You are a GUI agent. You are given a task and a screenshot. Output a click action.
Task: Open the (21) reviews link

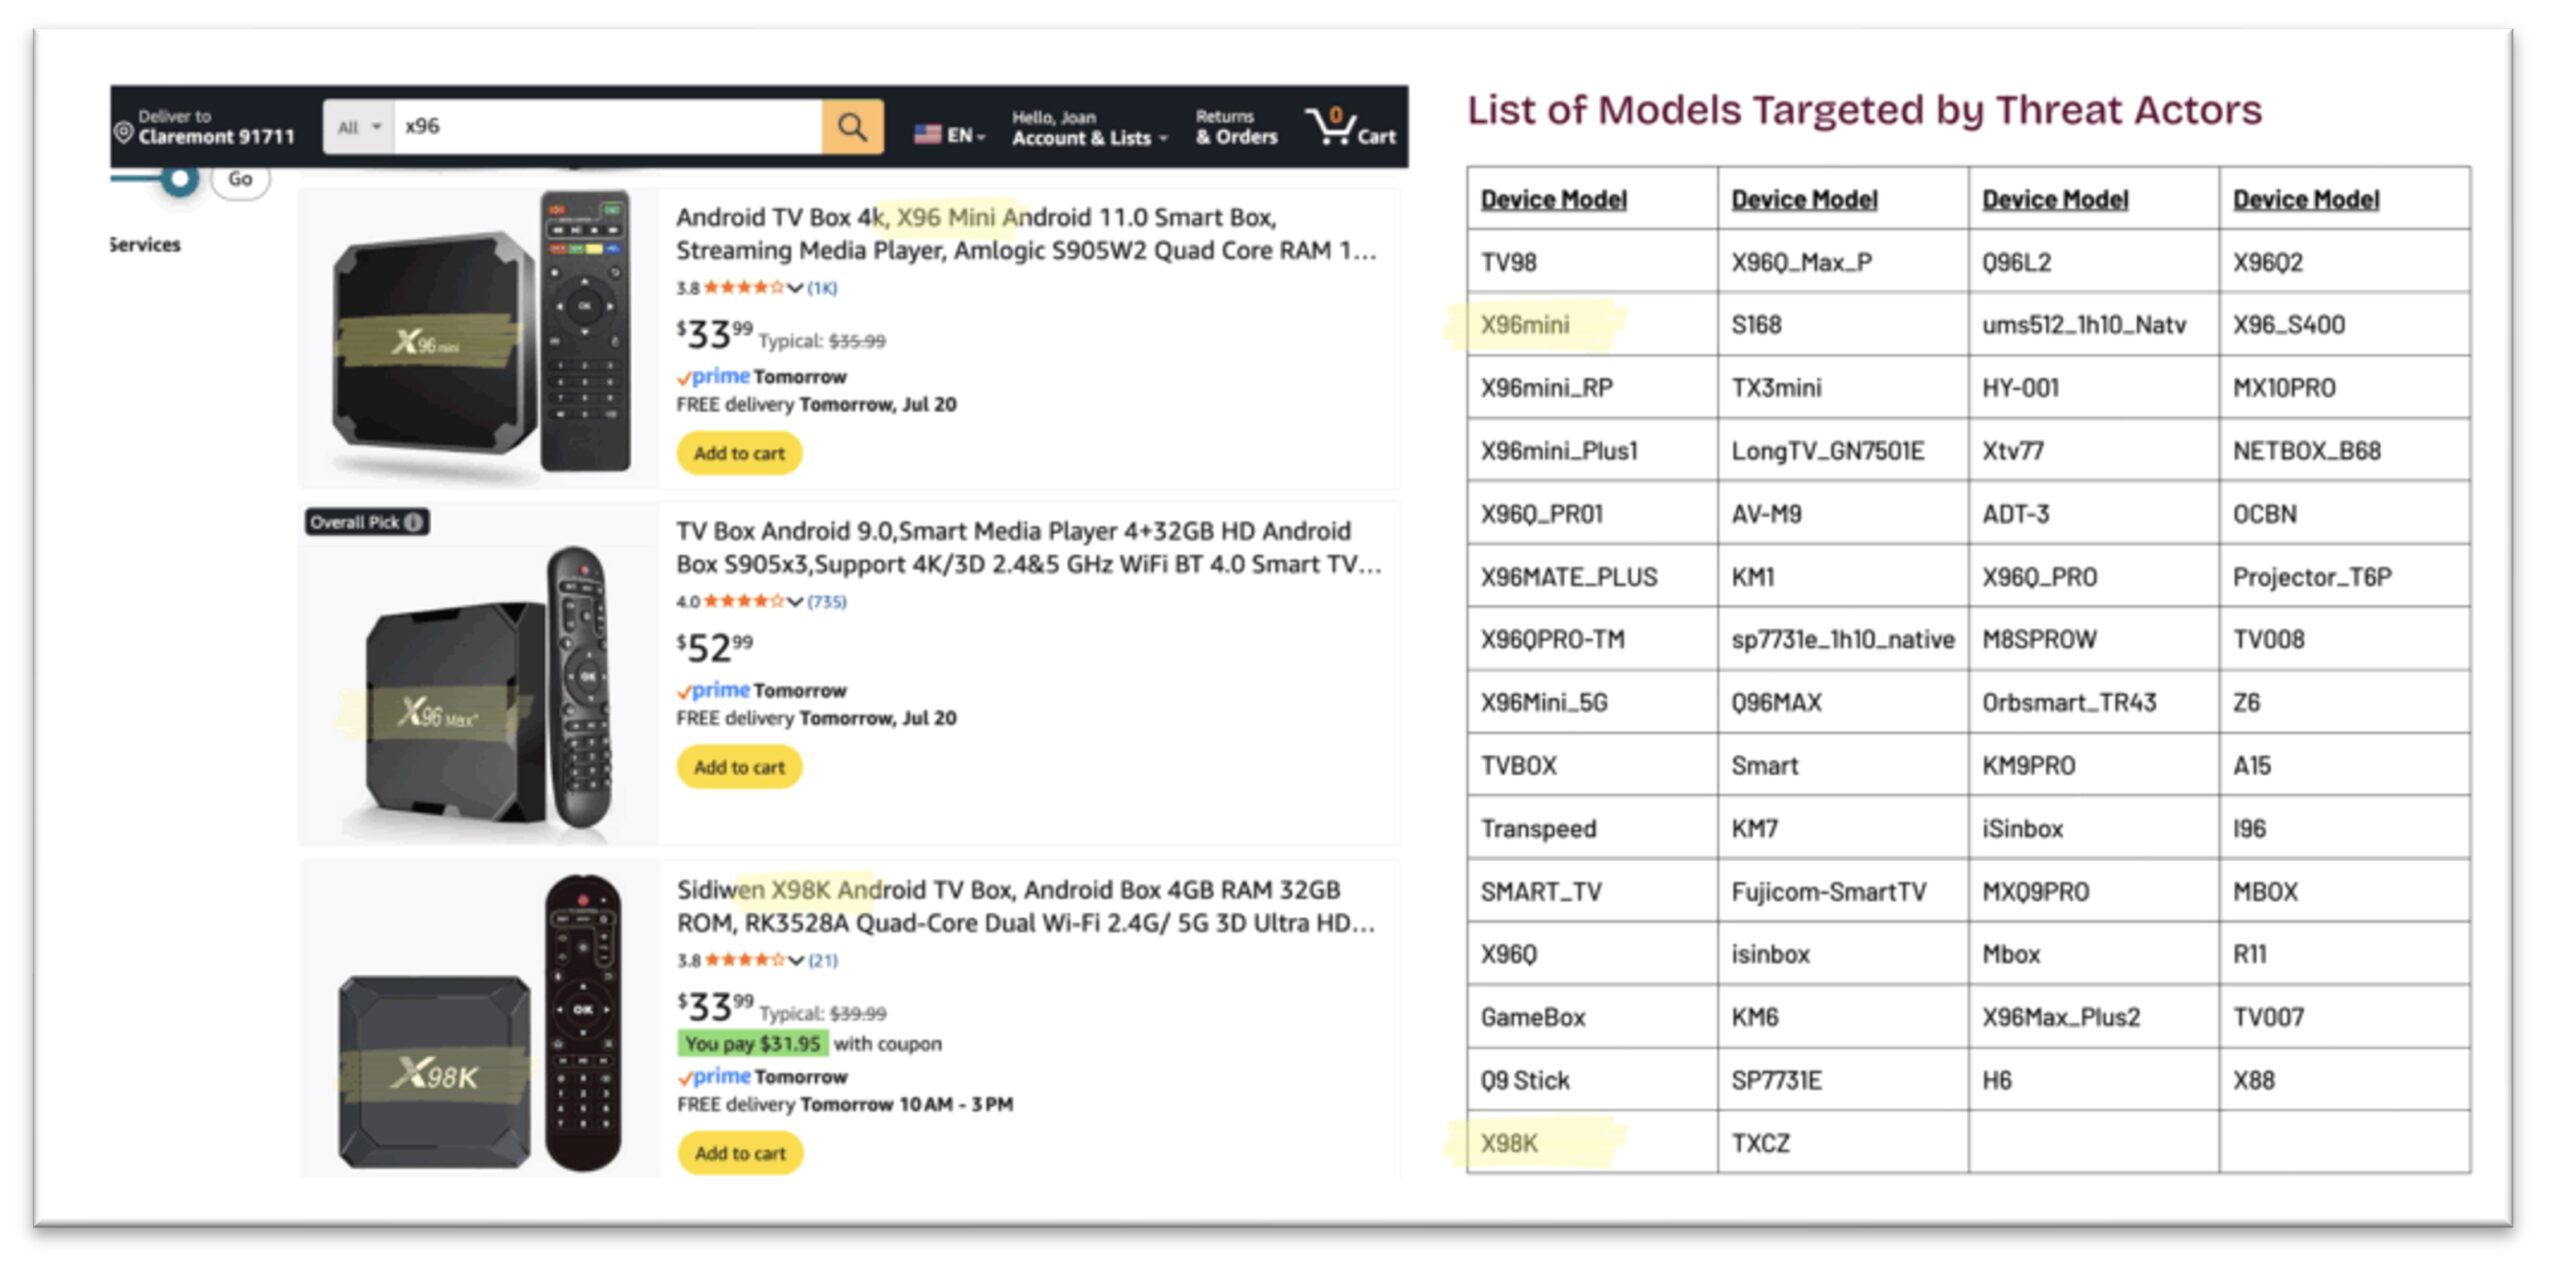[x=823, y=960]
